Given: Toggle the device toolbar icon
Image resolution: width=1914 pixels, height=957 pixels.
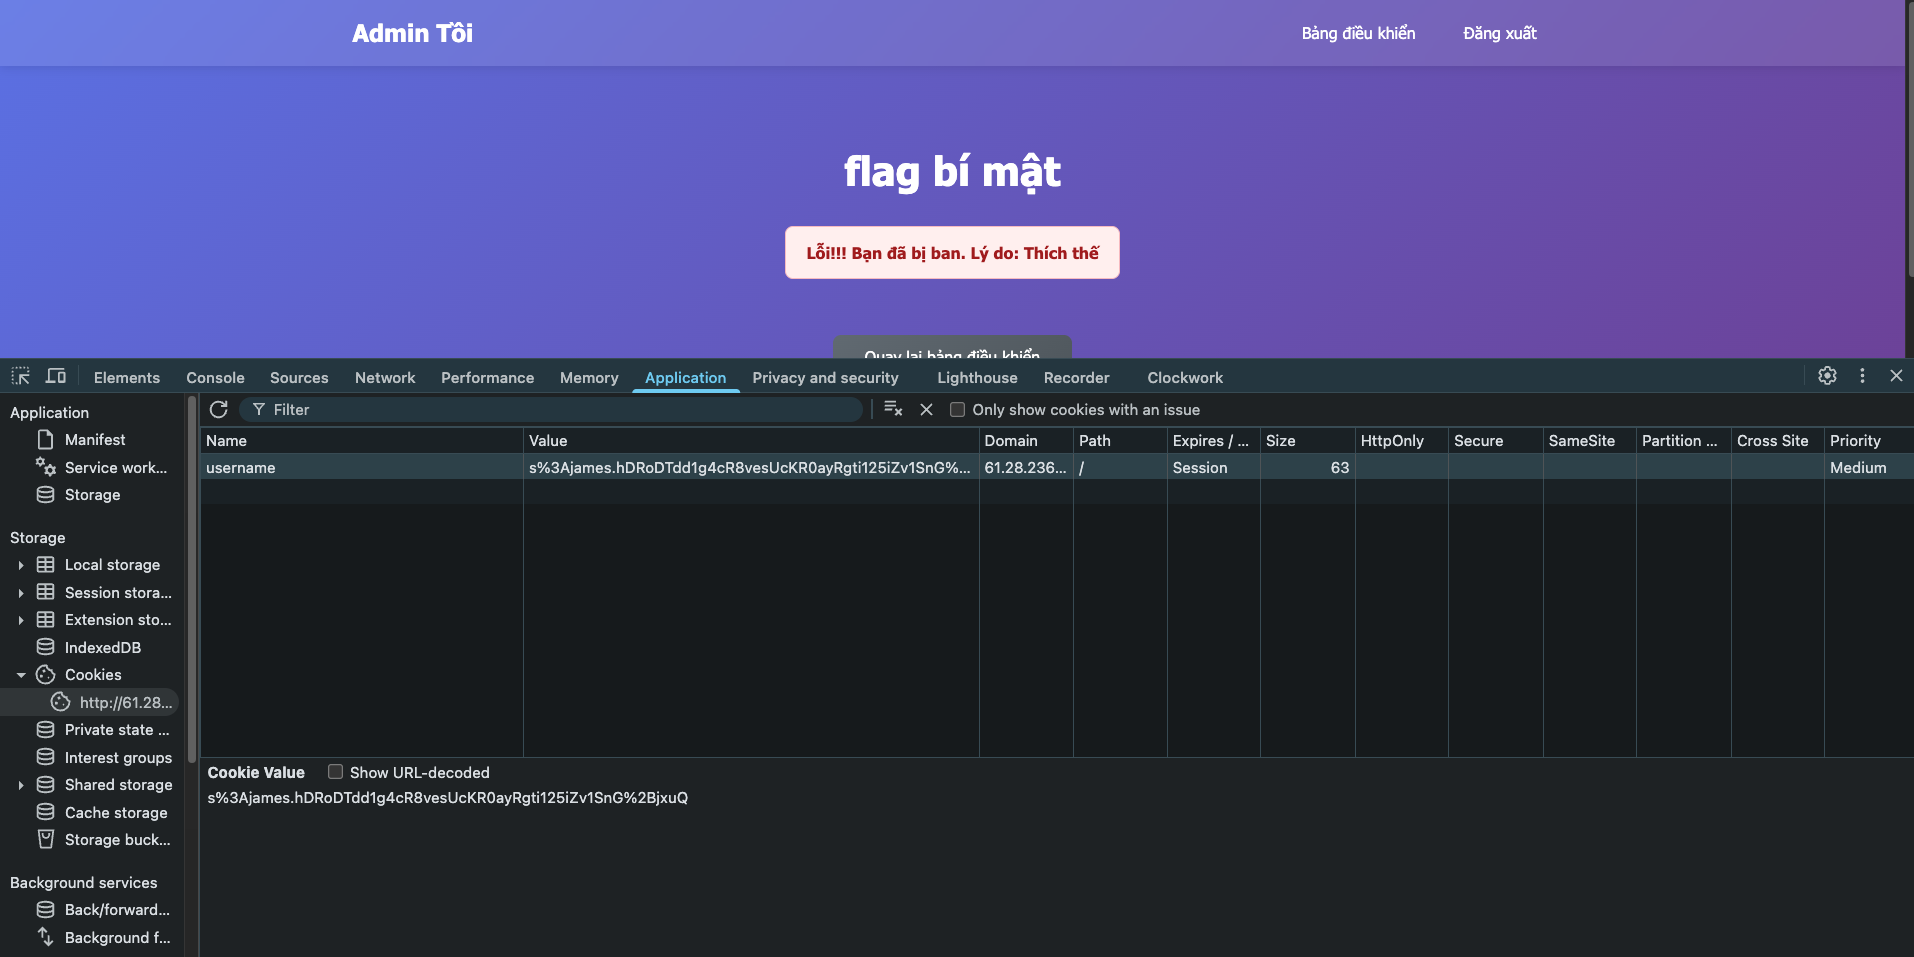Looking at the screenshot, I should [56, 376].
